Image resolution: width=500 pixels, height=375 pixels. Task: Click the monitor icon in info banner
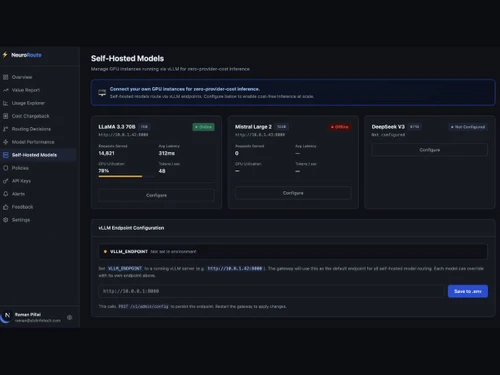click(x=102, y=93)
